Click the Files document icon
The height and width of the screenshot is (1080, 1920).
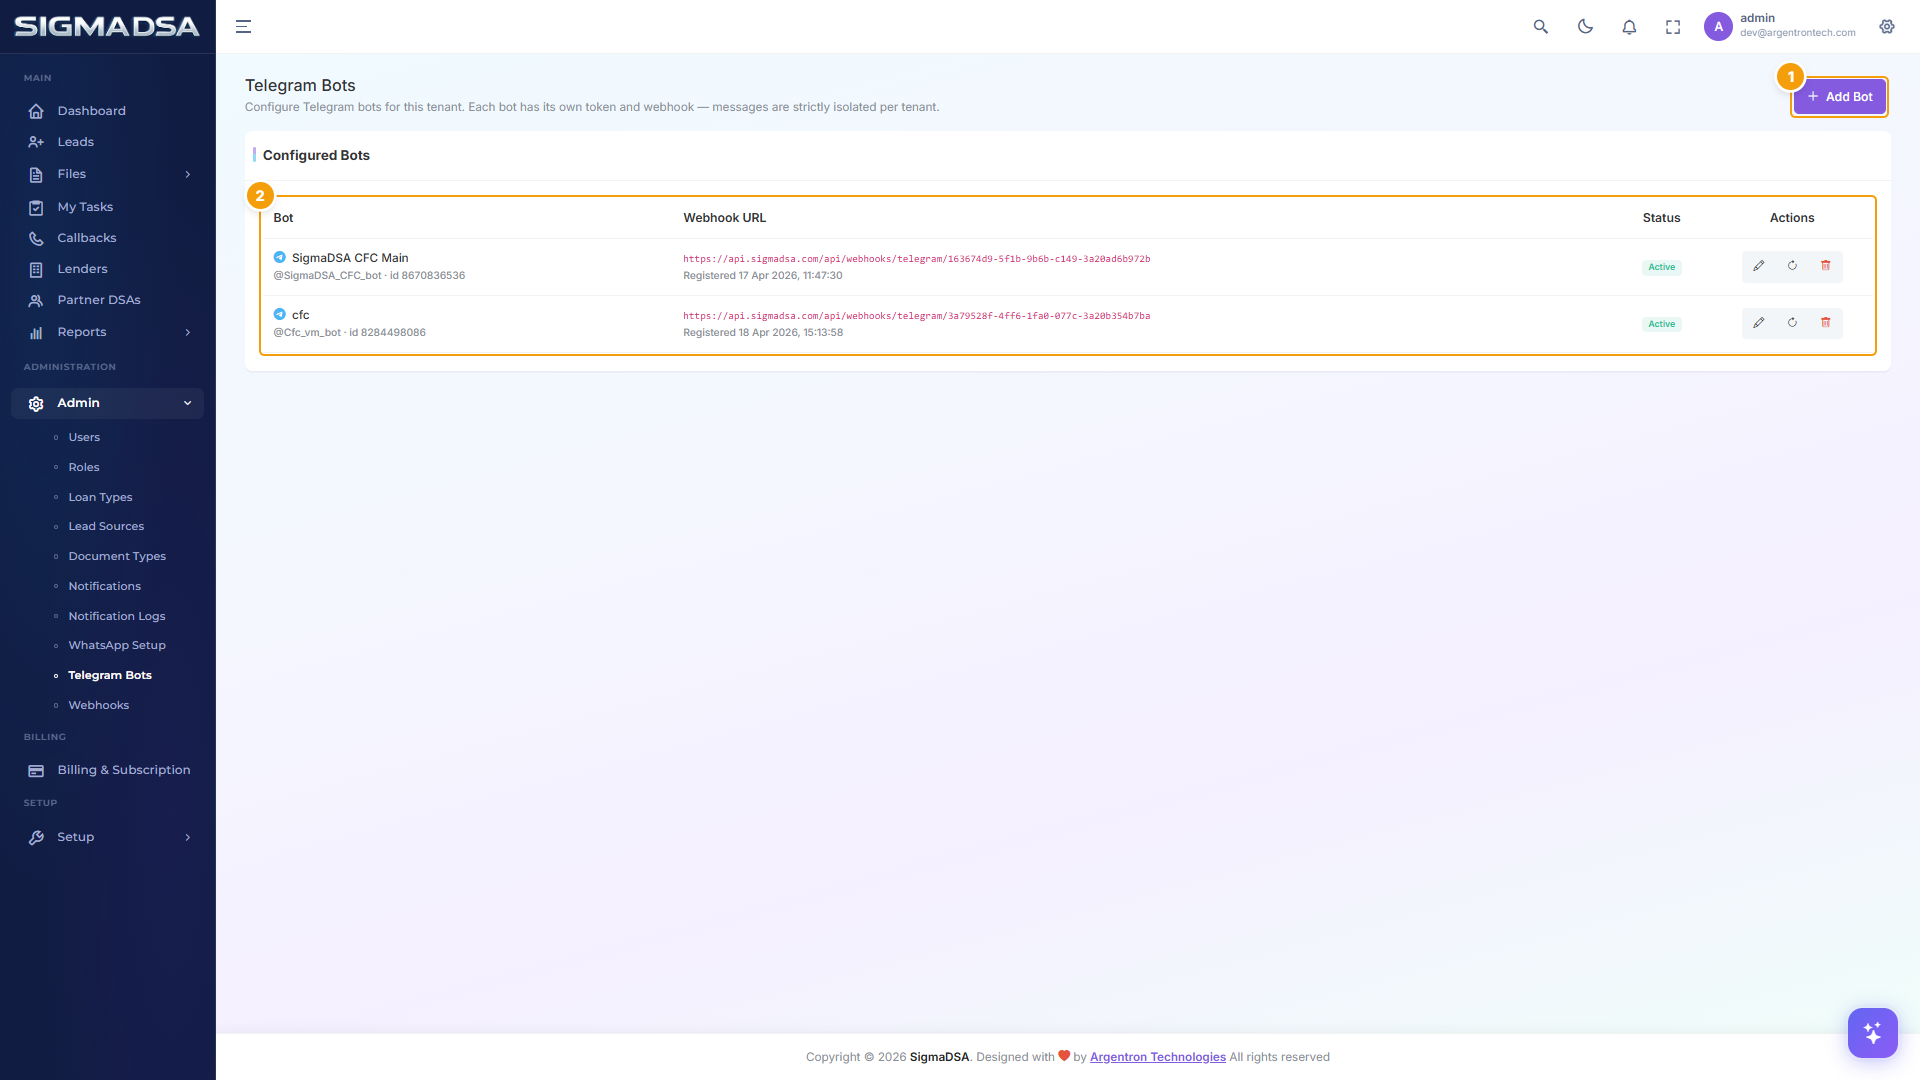click(36, 175)
